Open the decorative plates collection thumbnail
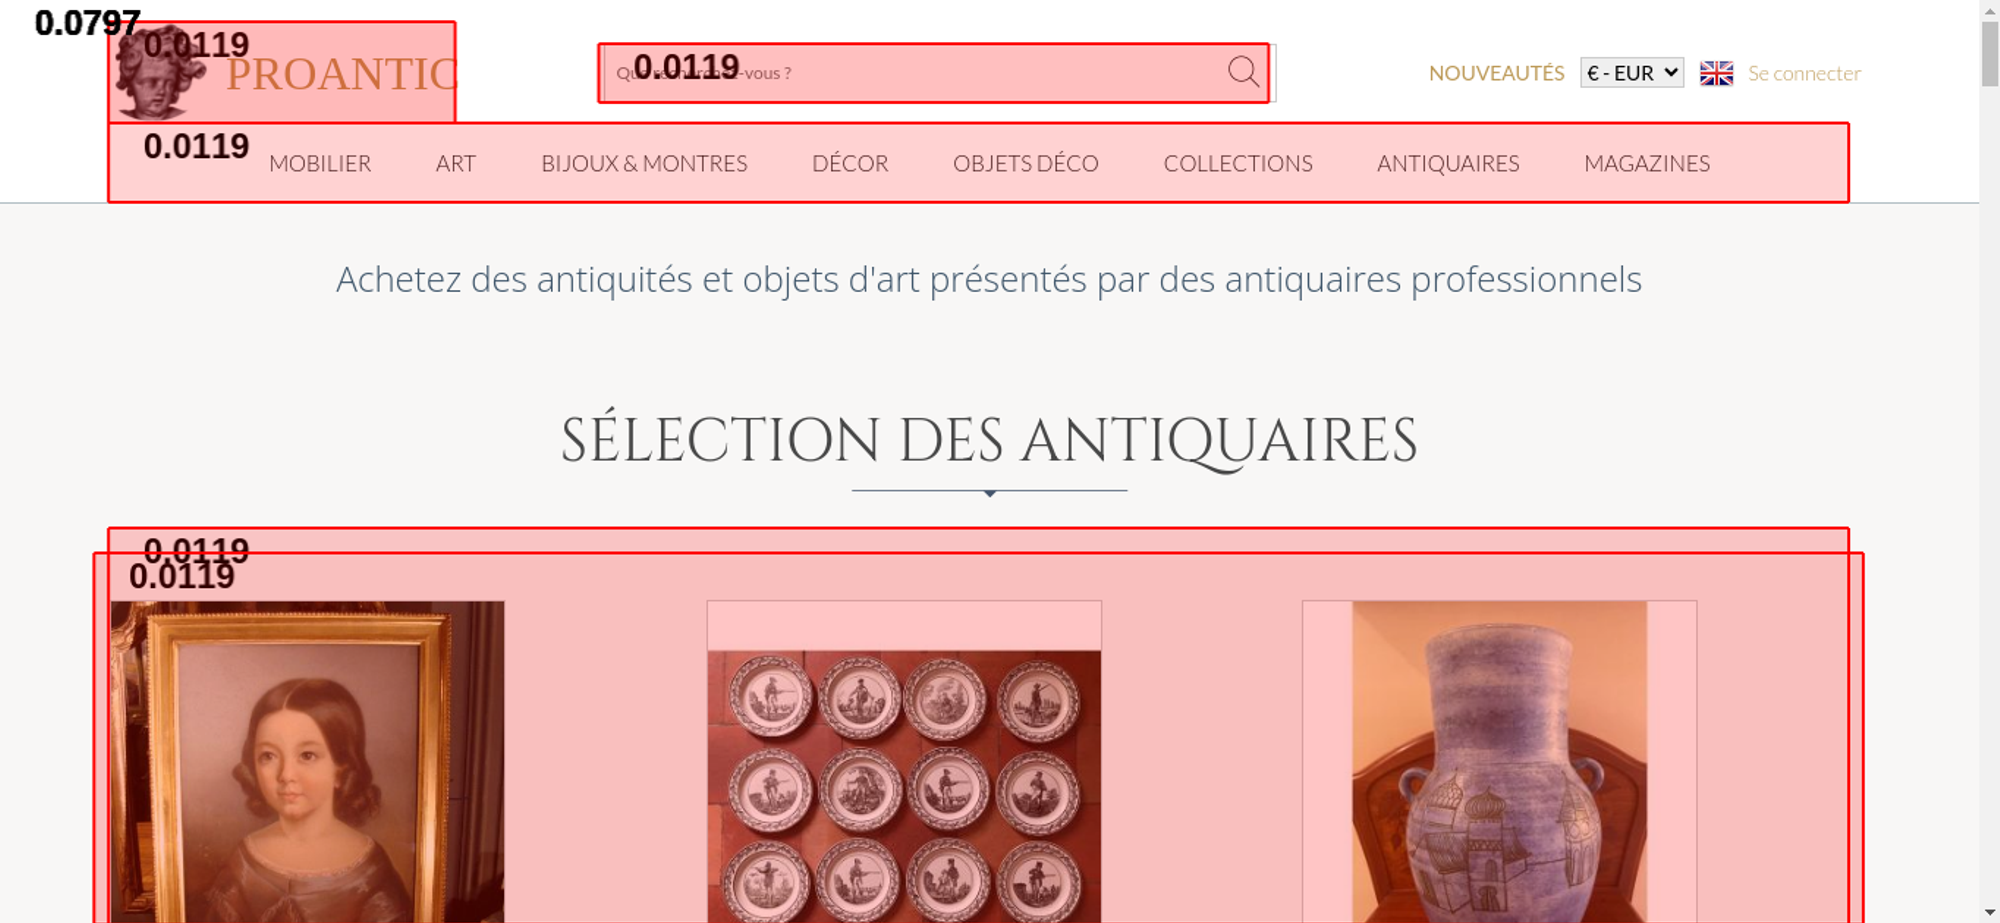This screenshot has width=2000, height=923. 904,762
